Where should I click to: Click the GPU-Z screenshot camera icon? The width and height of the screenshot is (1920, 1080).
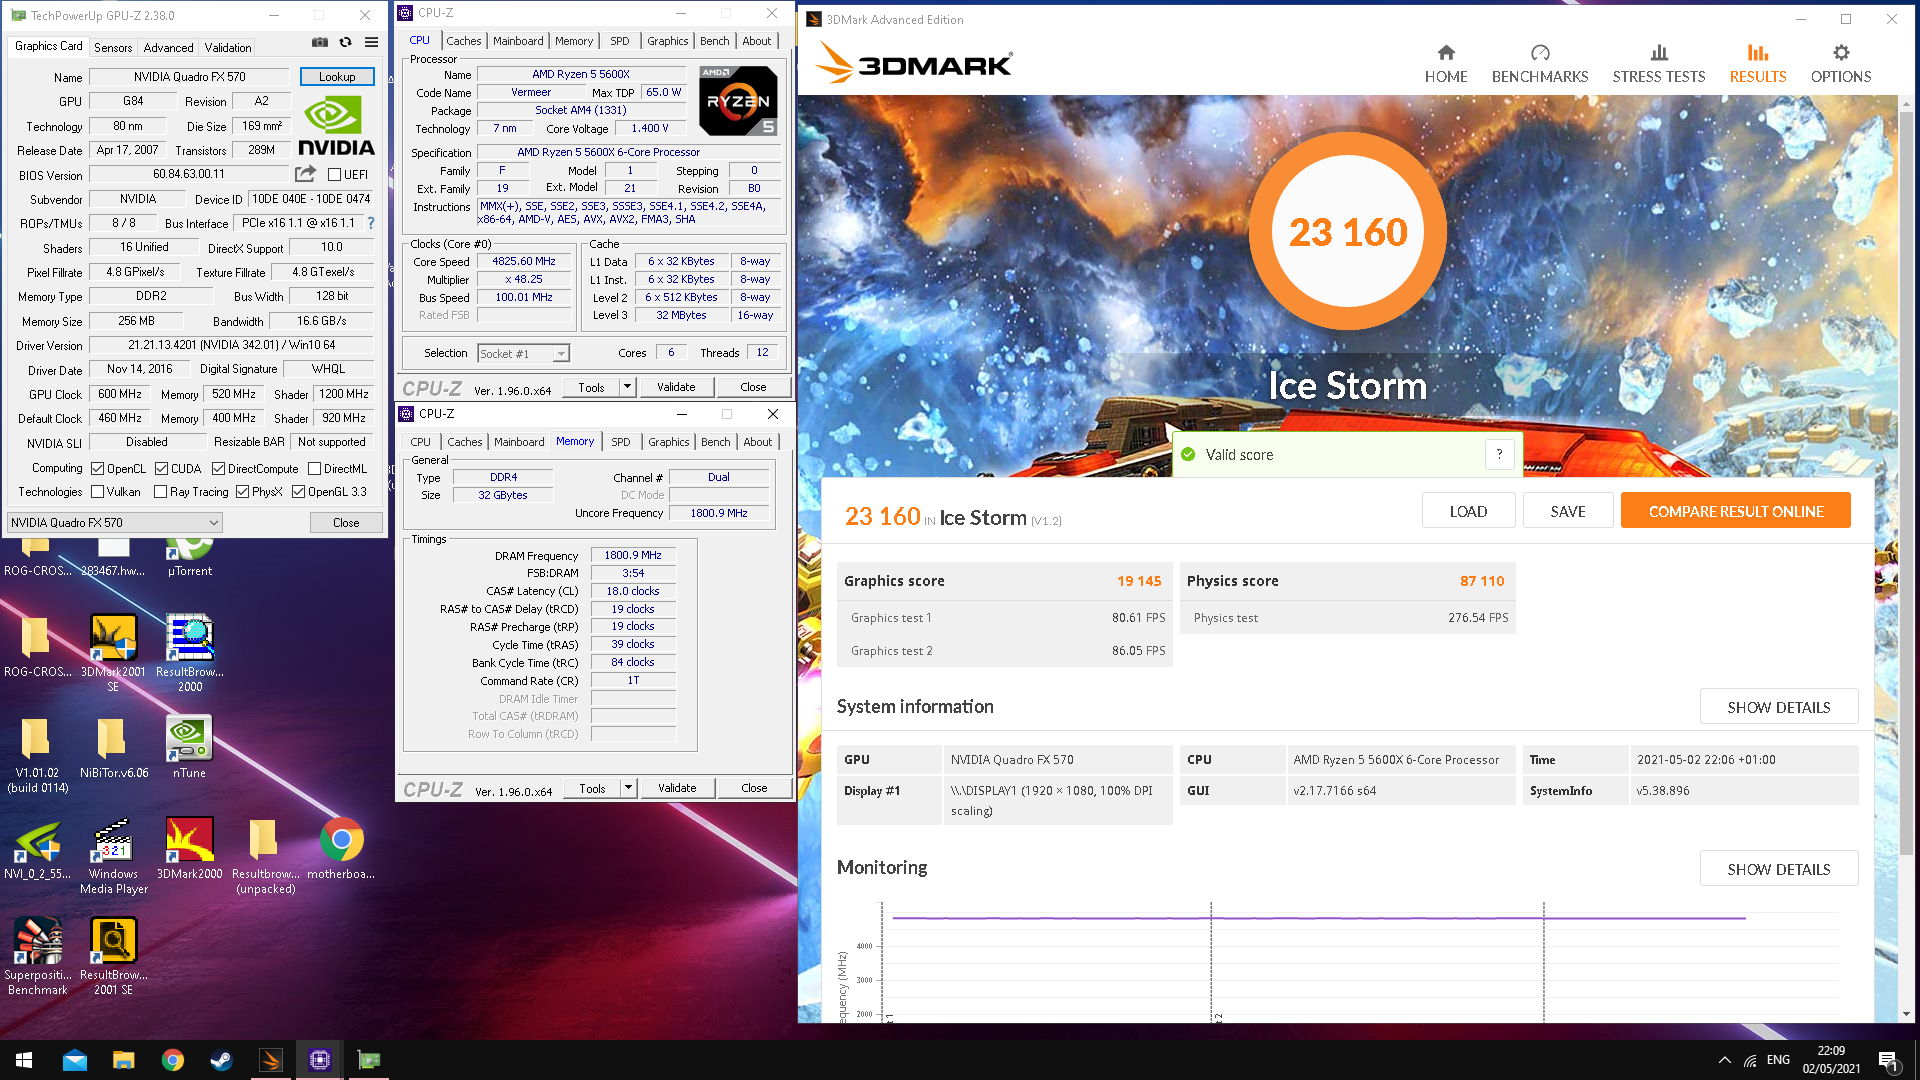(x=320, y=43)
